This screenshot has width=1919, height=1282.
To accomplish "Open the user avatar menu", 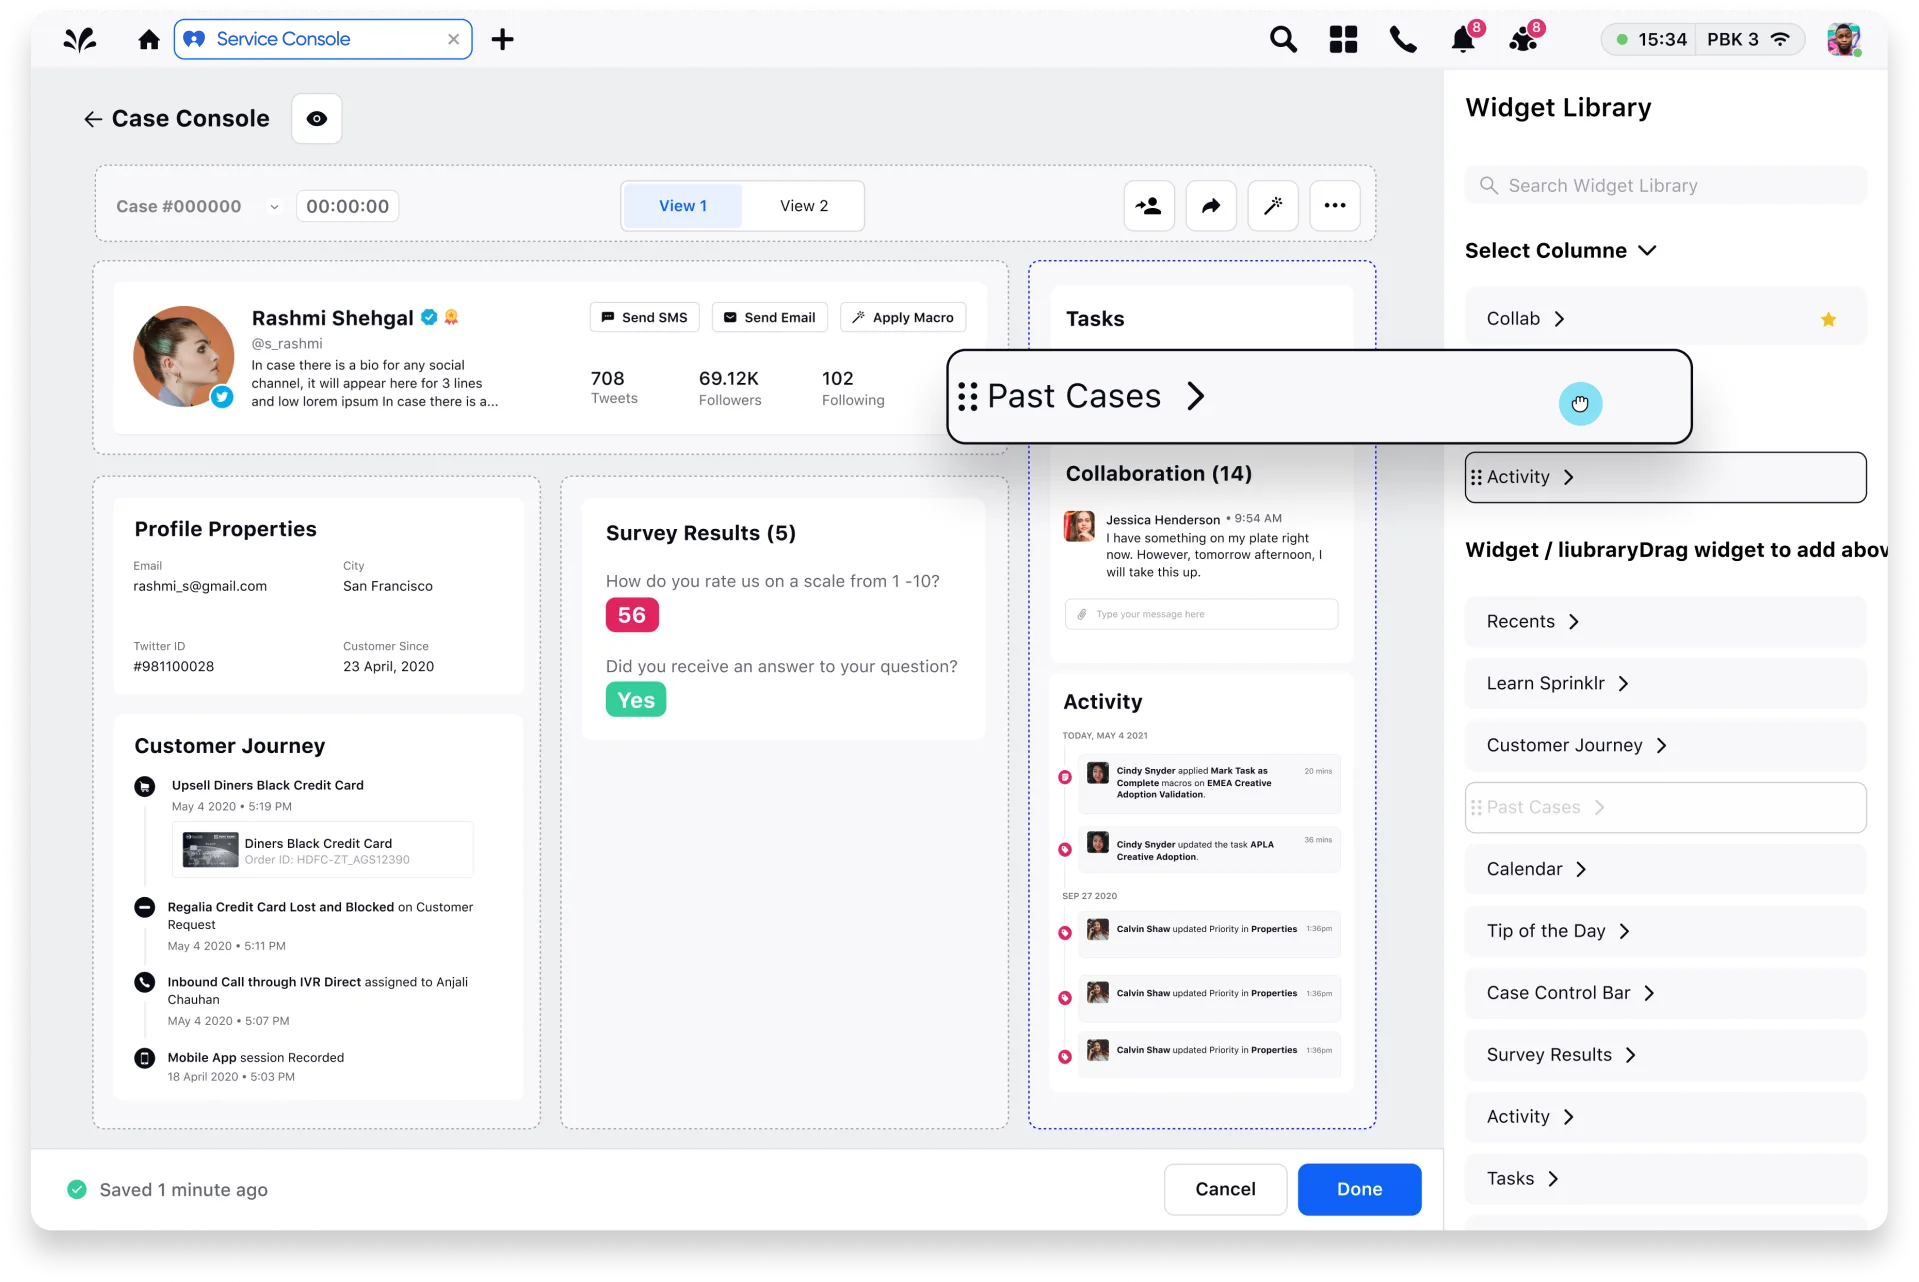I will point(1843,40).
